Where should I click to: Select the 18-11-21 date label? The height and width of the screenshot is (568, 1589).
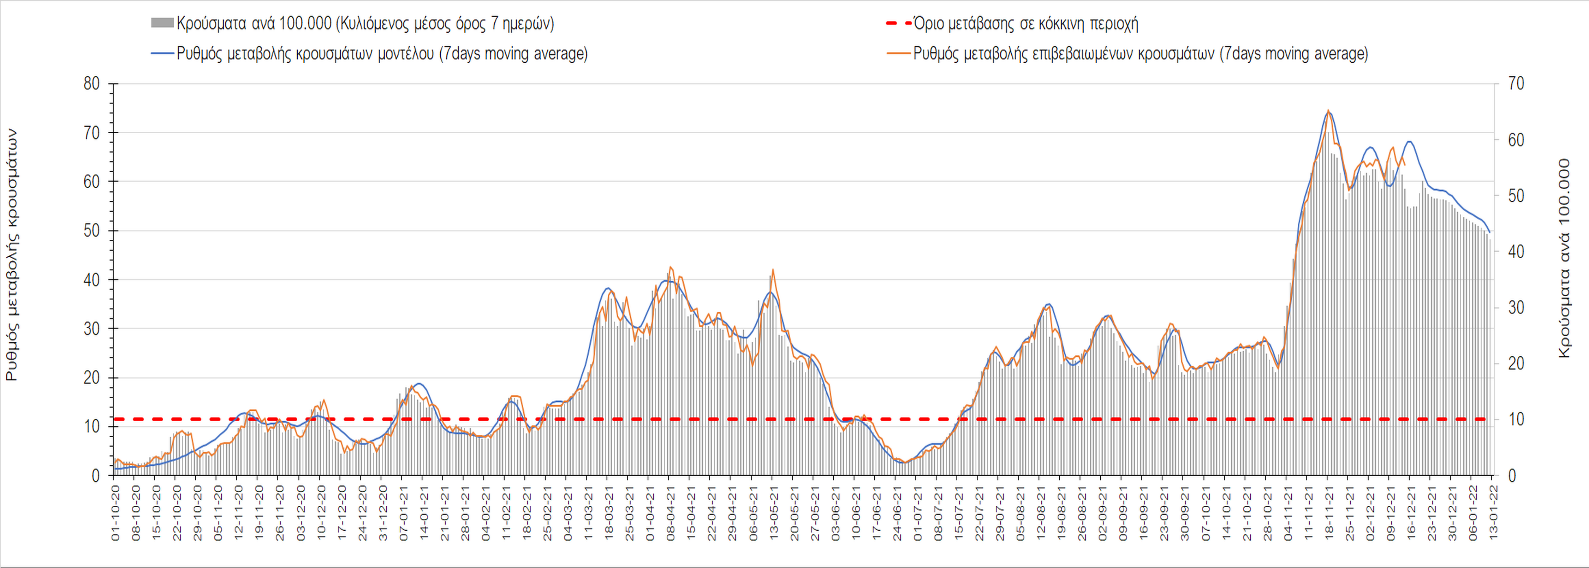click(x=1329, y=514)
